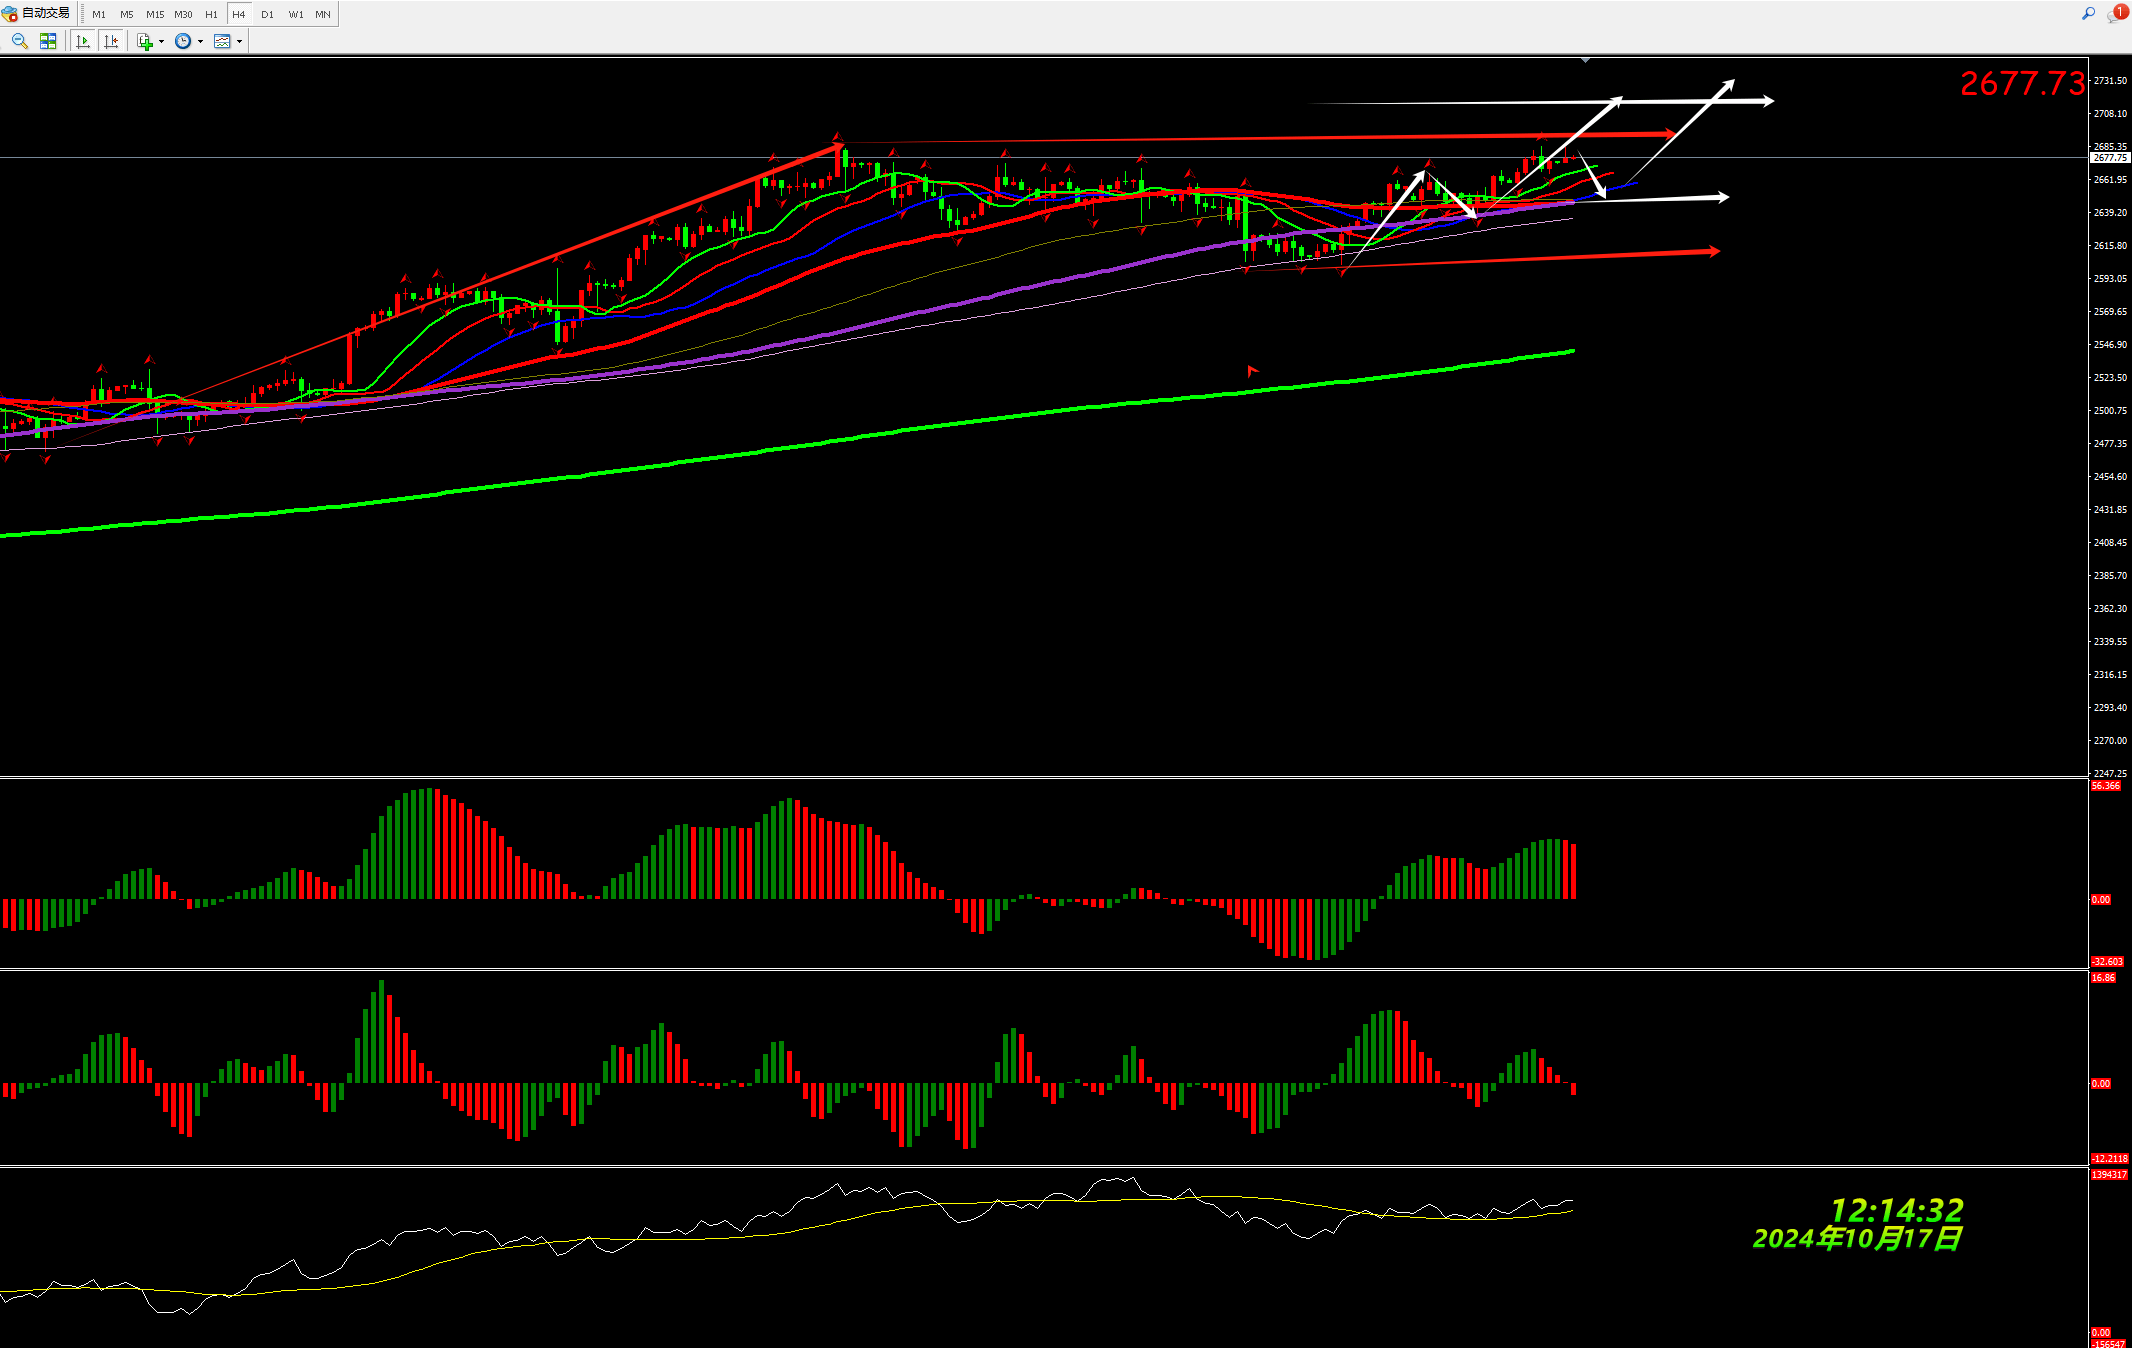
Task: Switch chart to M15 timeframe
Action: 155,14
